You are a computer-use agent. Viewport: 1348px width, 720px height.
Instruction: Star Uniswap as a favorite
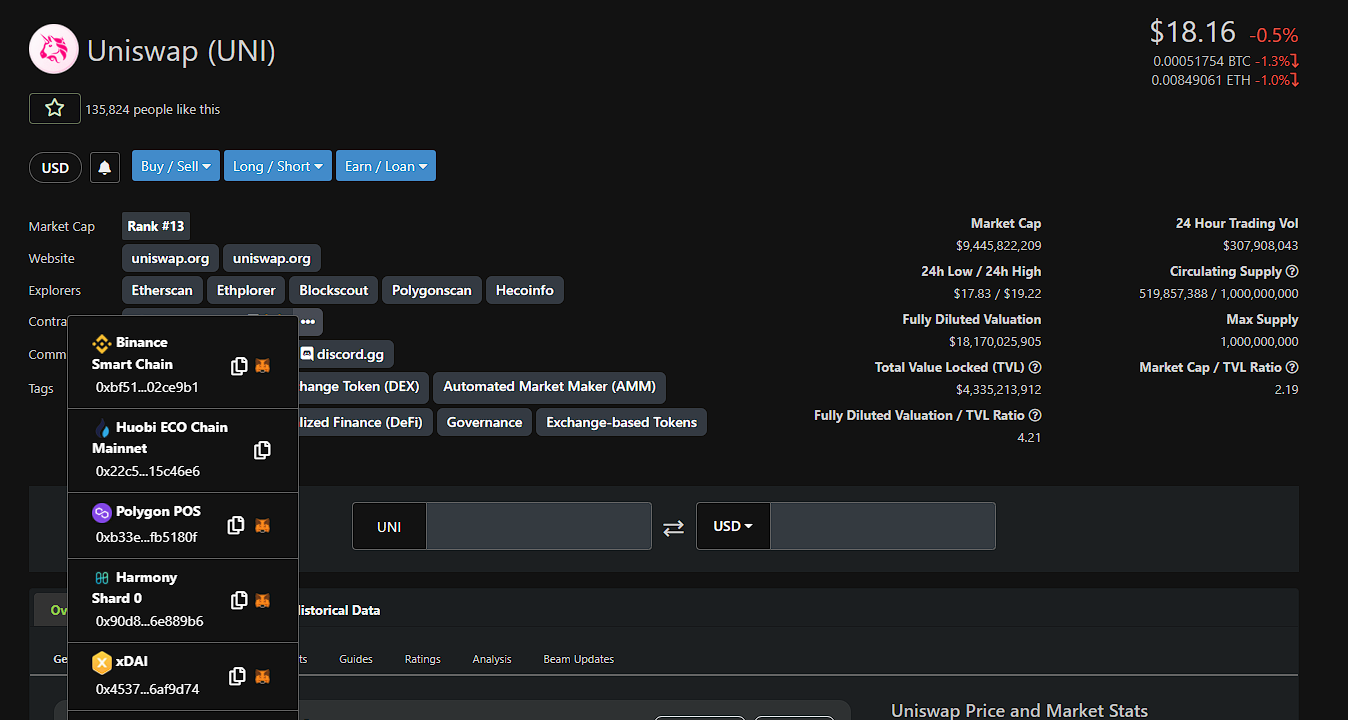55,108
